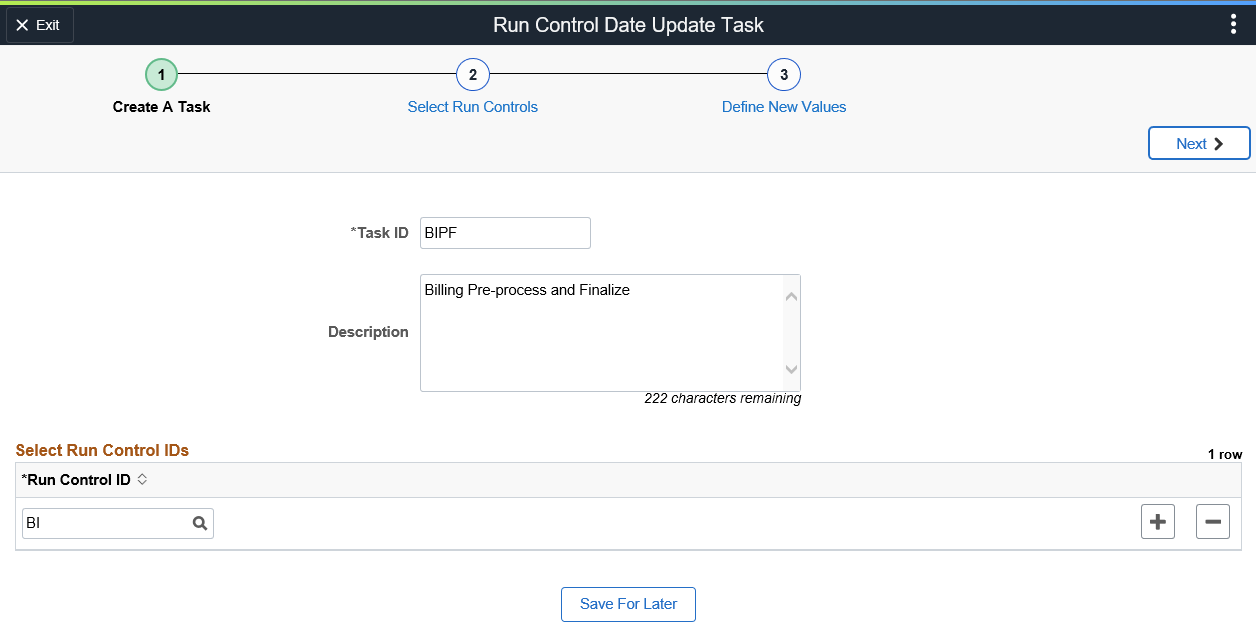Select step 2 circle for Select Run Controls
The height and width of the screenshot is (631, 1256).
[x=472, y=74]
